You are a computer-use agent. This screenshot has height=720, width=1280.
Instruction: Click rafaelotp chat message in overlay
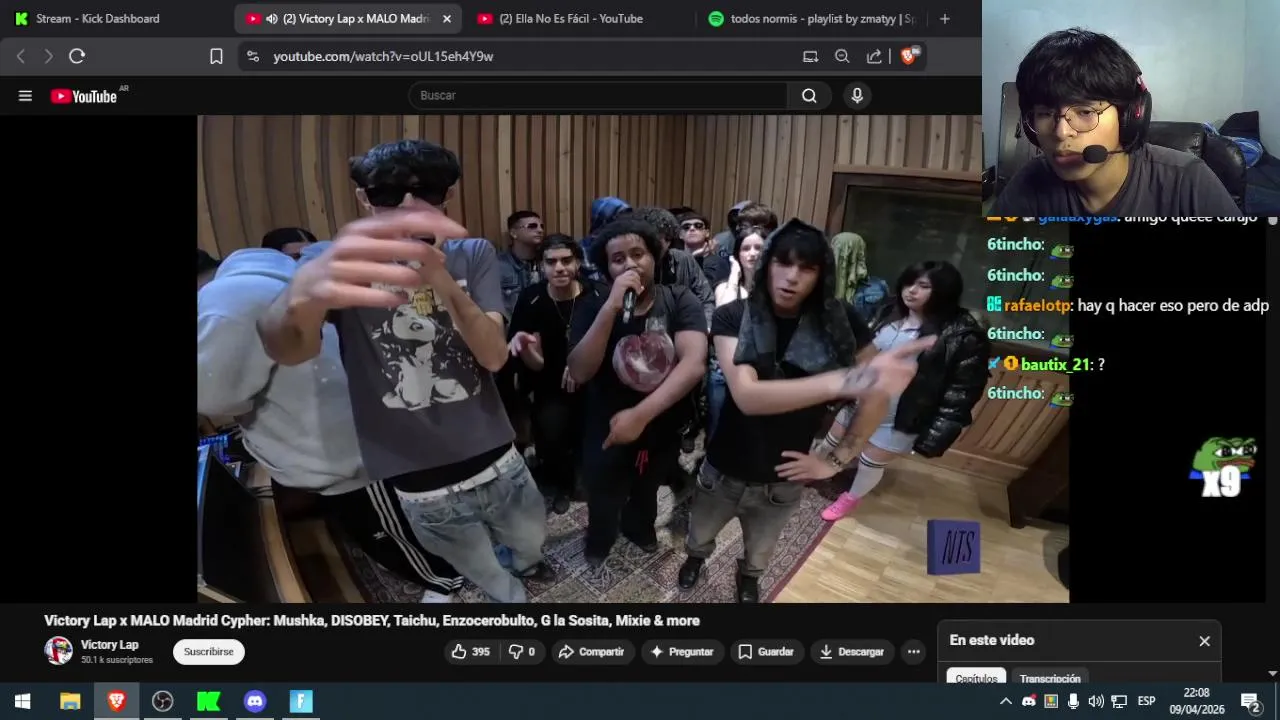[1128, 306]
